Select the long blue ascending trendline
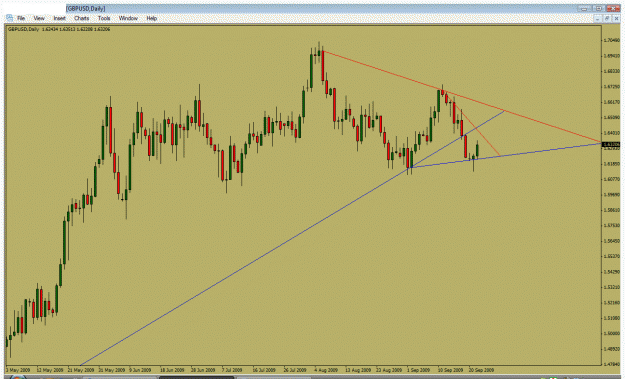Image resolution: width=625 pixels, height=379 pixels. (x=293, y=238)
